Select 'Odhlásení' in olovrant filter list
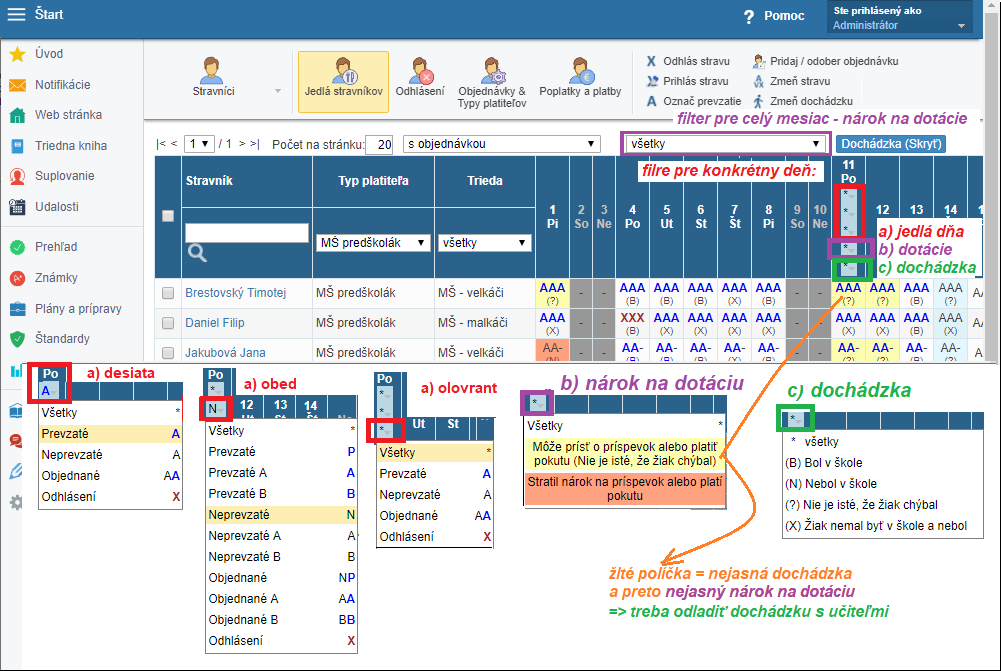This screenshot has height=671, width=1001. pos(435,537)
